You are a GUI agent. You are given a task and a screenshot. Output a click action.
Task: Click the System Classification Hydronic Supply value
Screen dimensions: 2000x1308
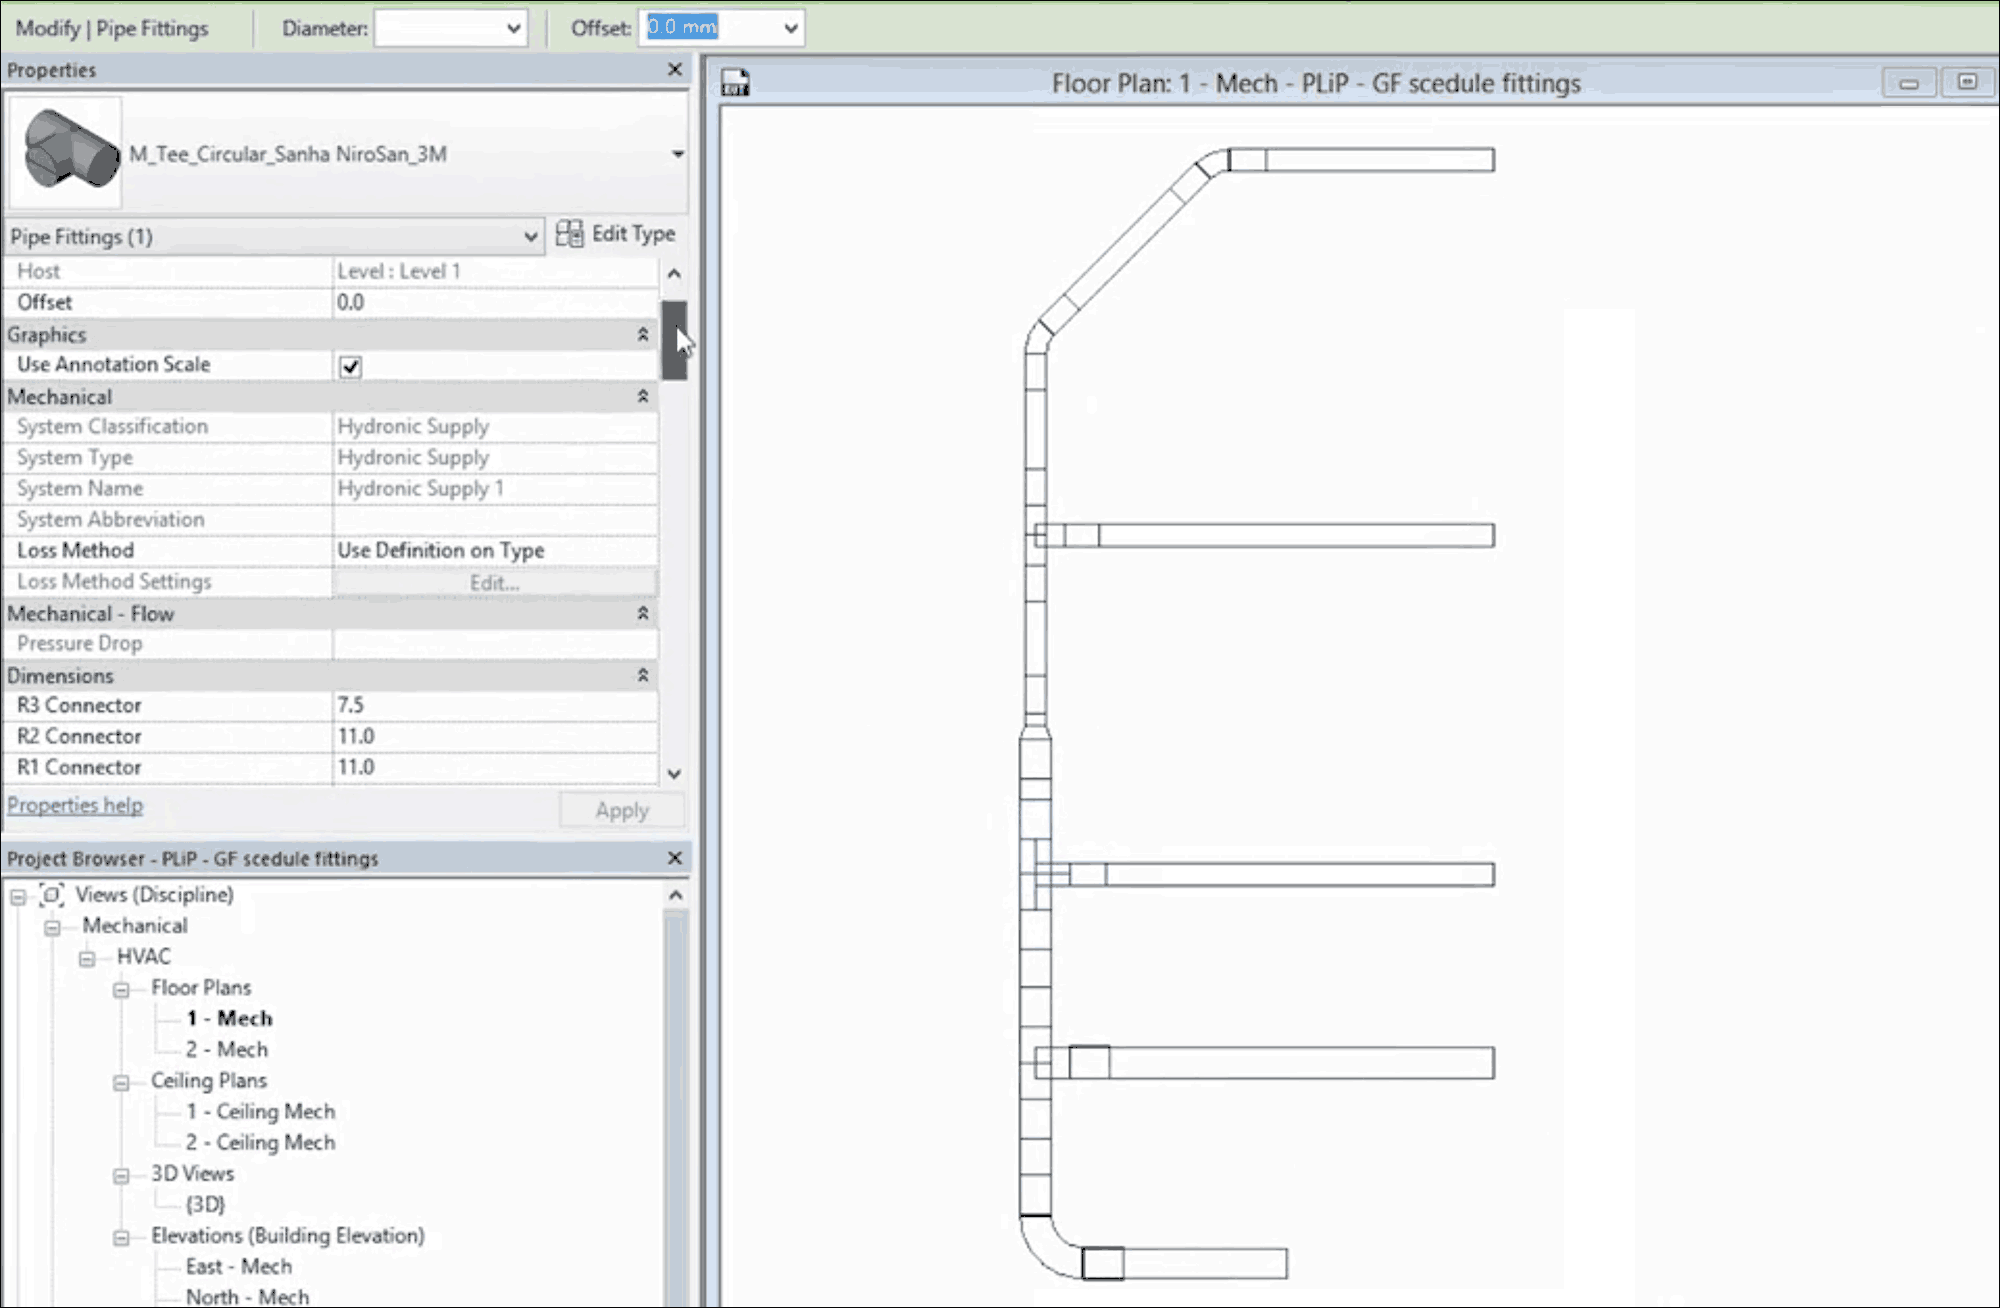[x=495, y=426]
